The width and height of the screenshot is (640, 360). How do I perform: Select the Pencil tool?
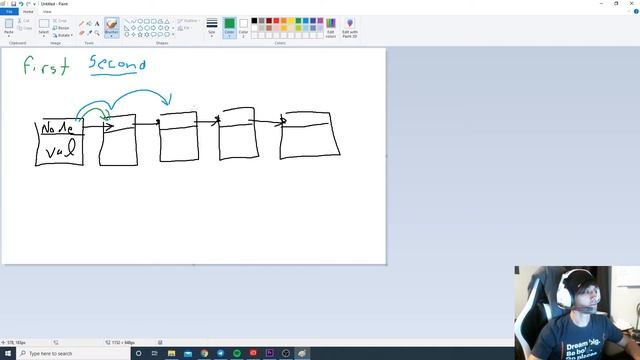coord(81,24)
